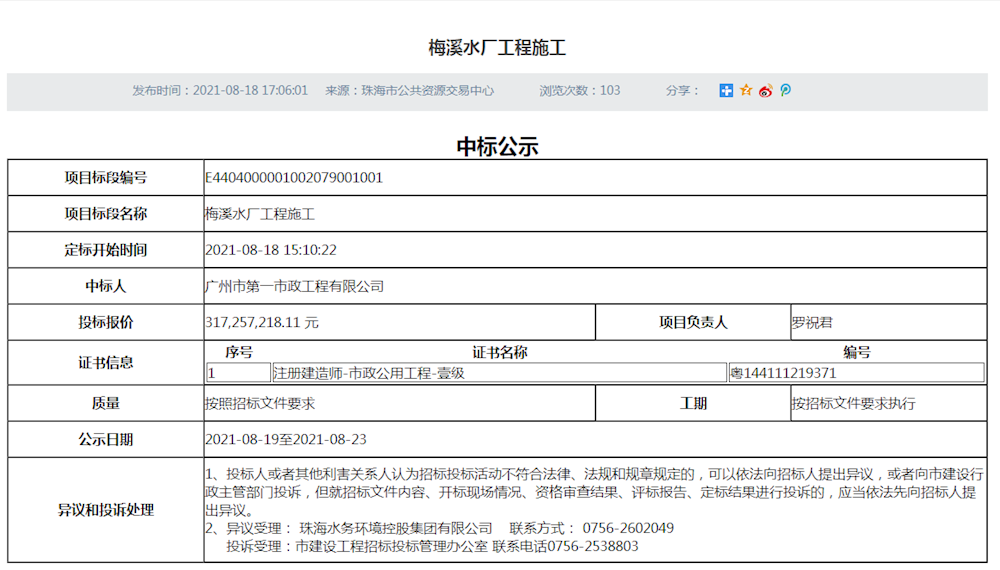Click the serial number field containing 1
Image resolution: width=1000 pixels, height=570 pixels.
coord(237,373)
